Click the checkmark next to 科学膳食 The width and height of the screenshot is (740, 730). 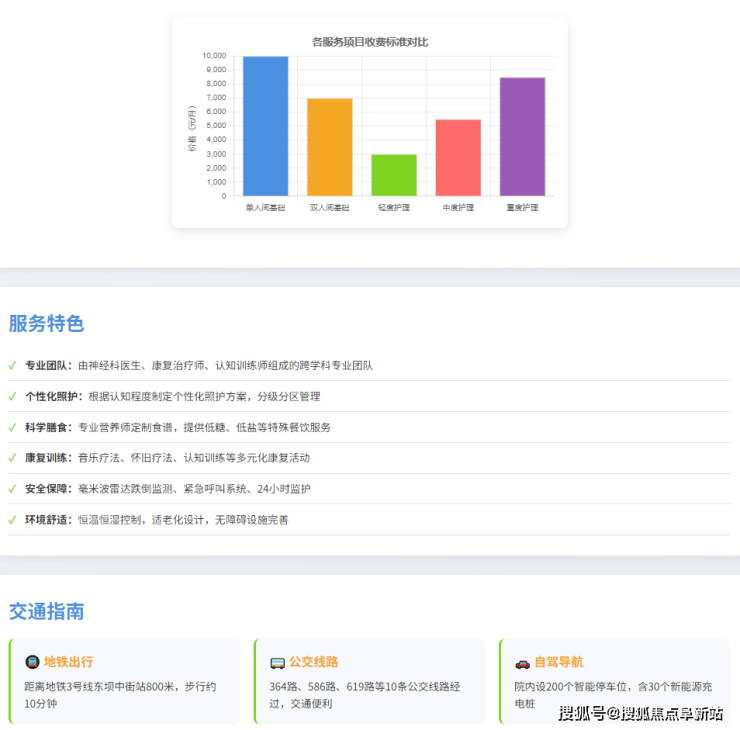pyautogui.click(x=12, y=428)
